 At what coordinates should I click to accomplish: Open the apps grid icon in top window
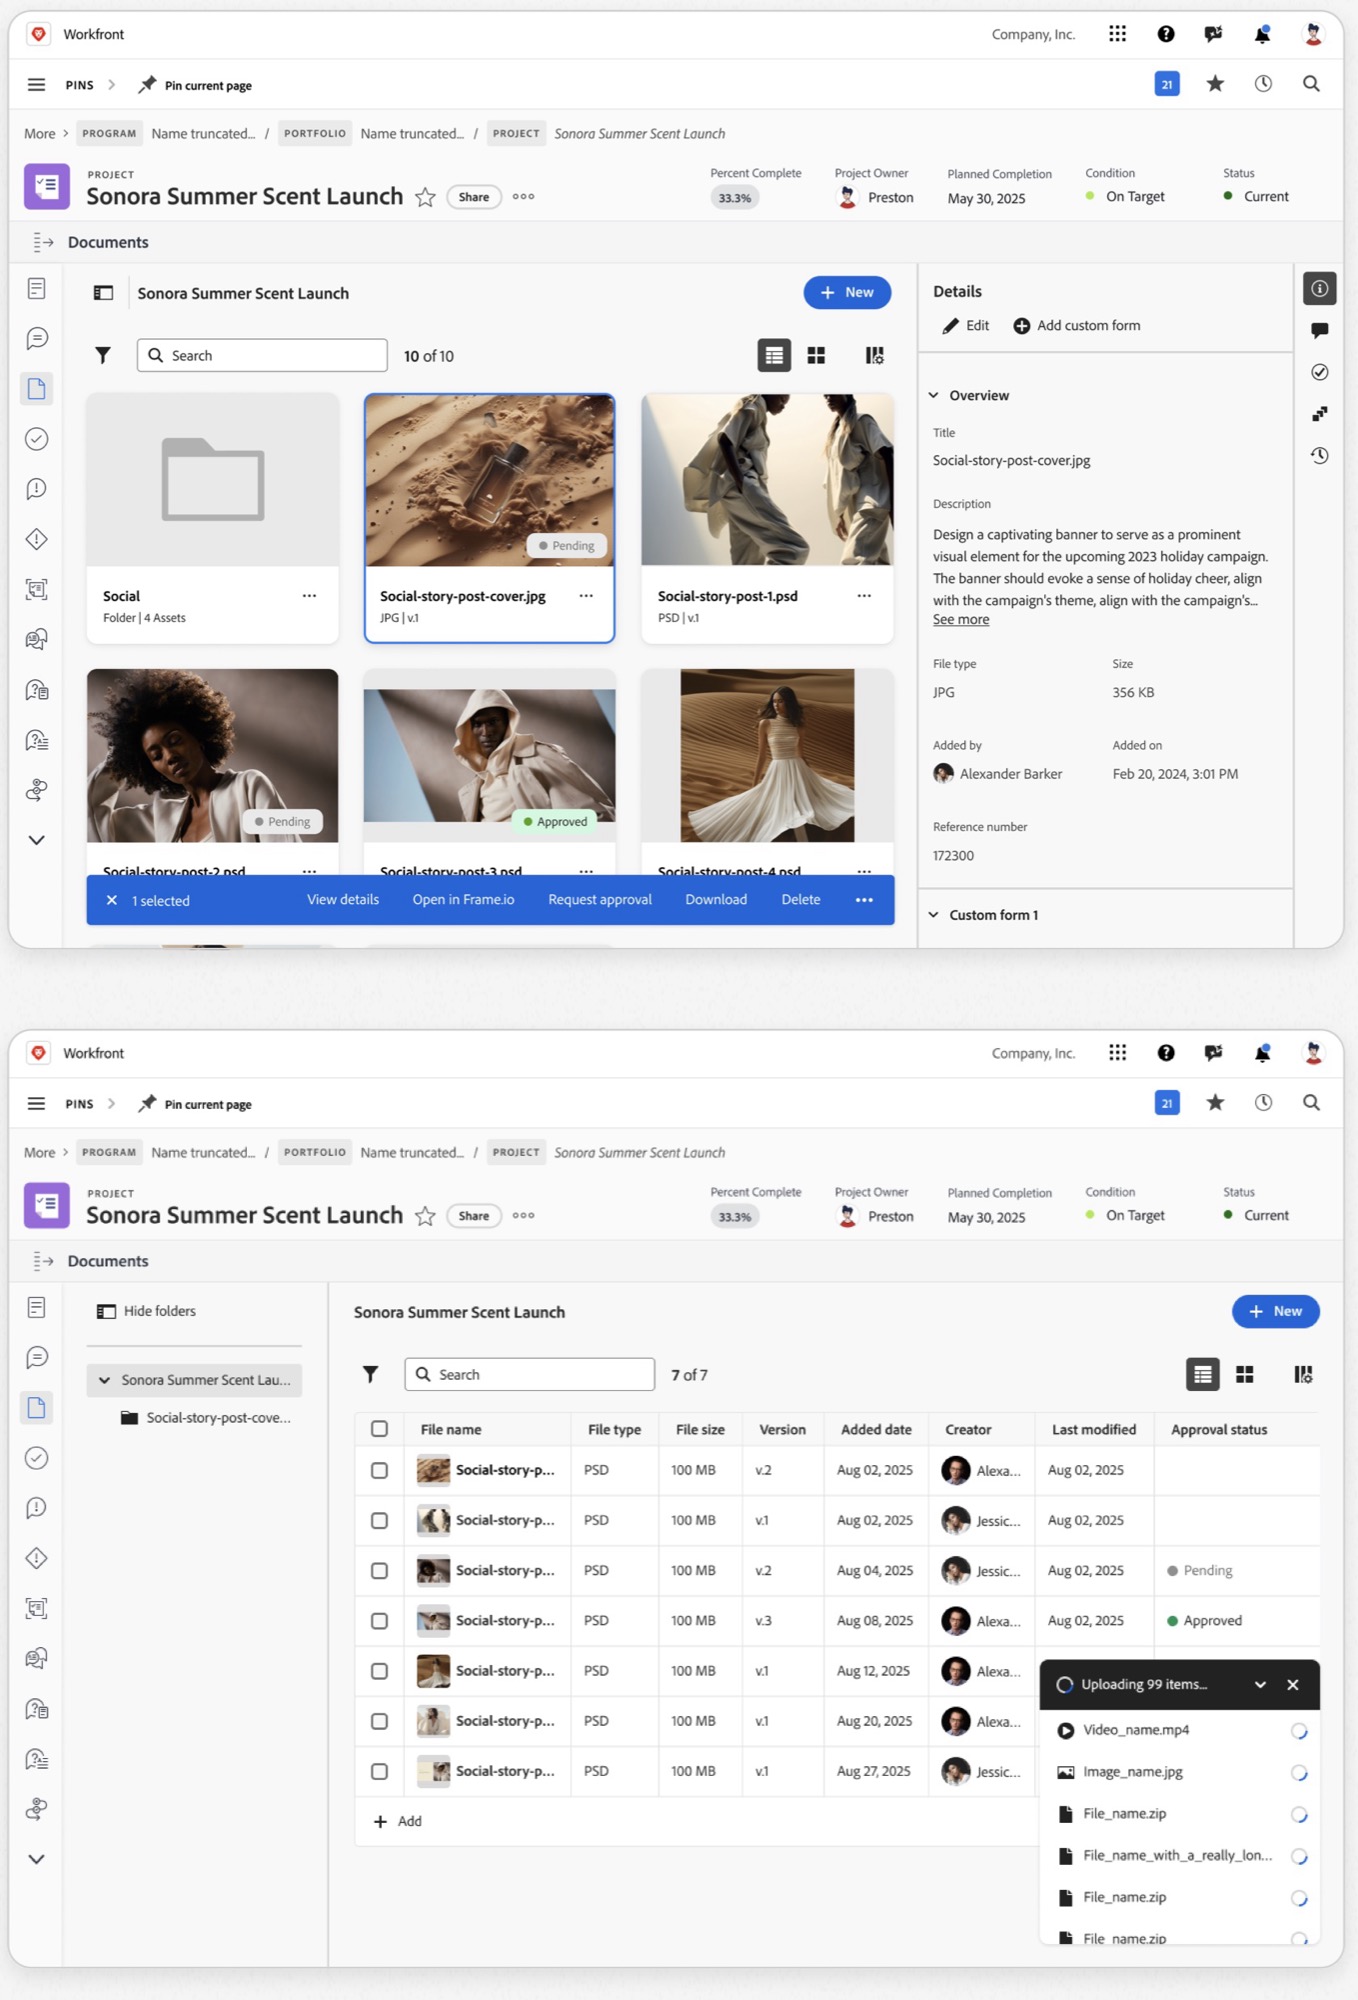[1117, 34]
